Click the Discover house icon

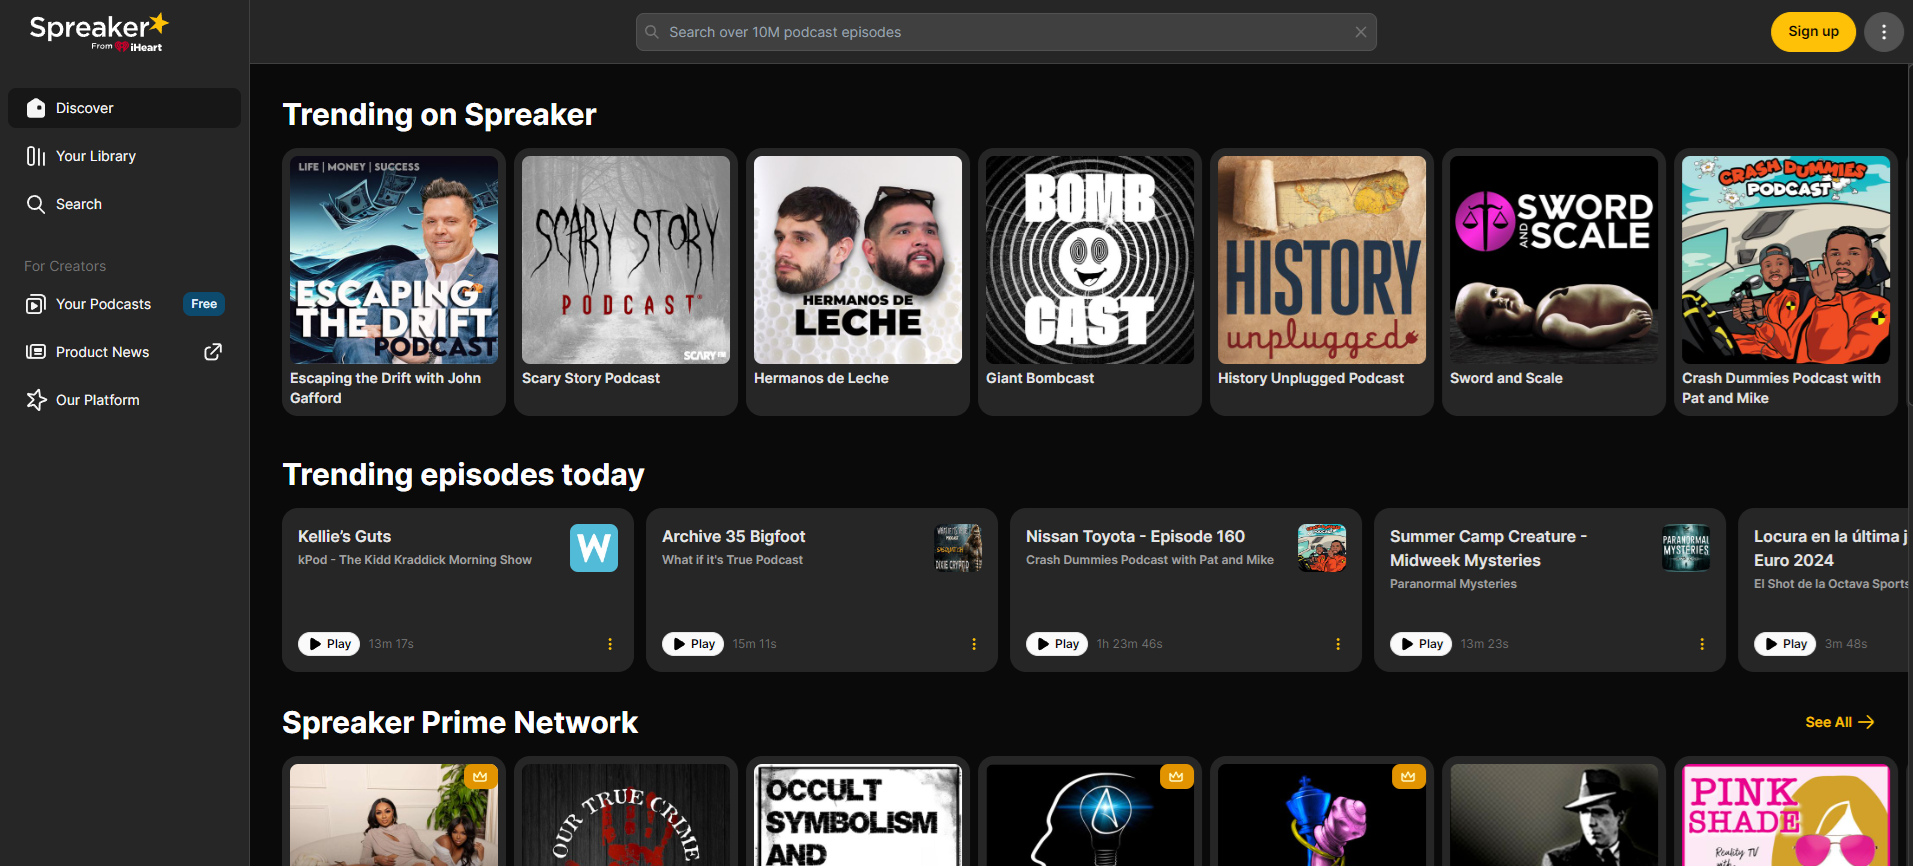36,108
